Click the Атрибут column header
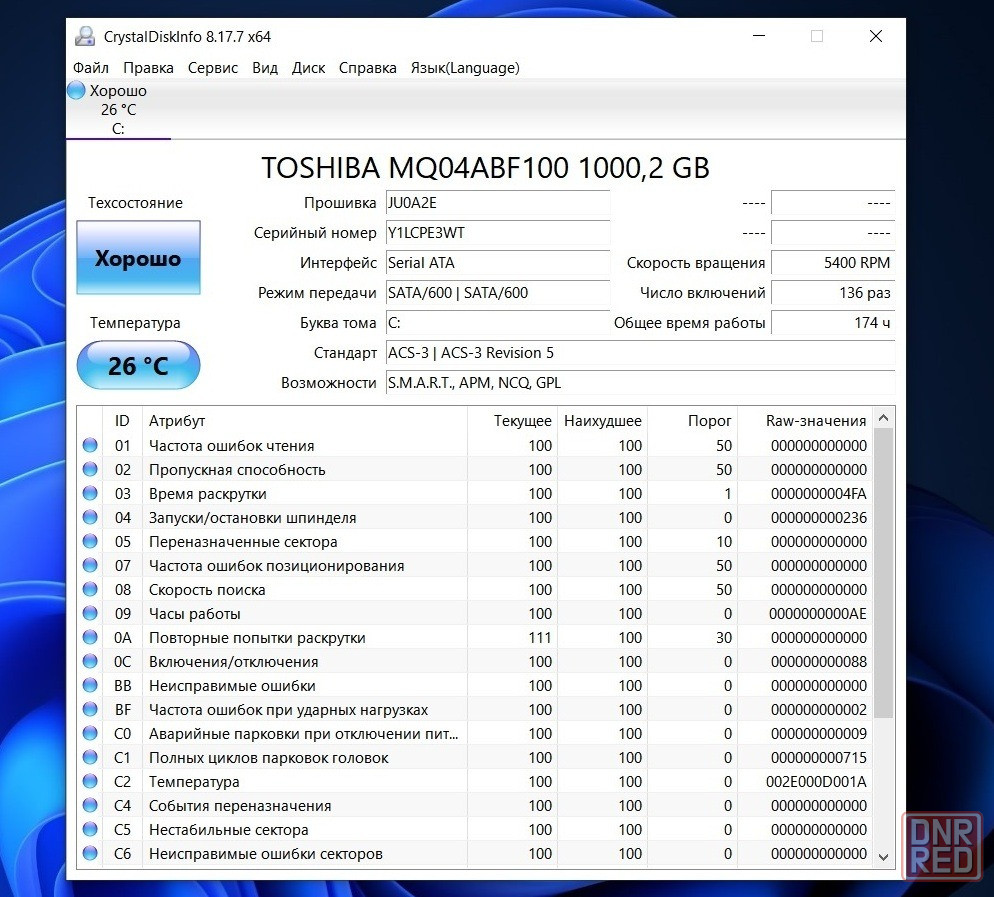The image size is (994, 897). click(304, 420)
